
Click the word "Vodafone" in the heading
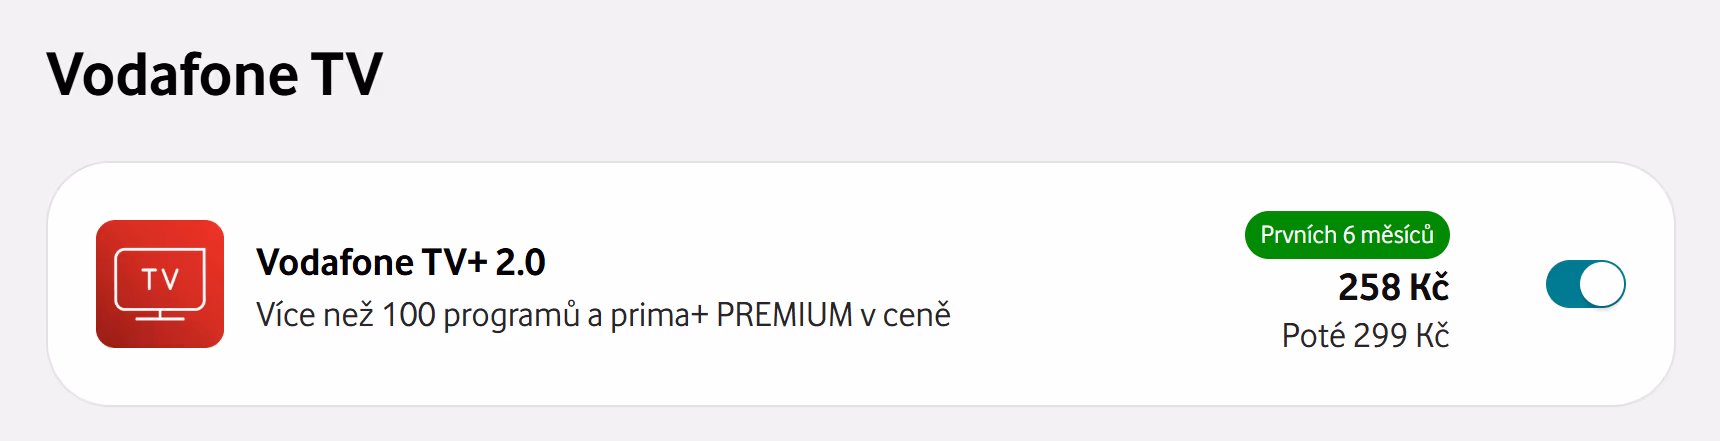(172, 74)
